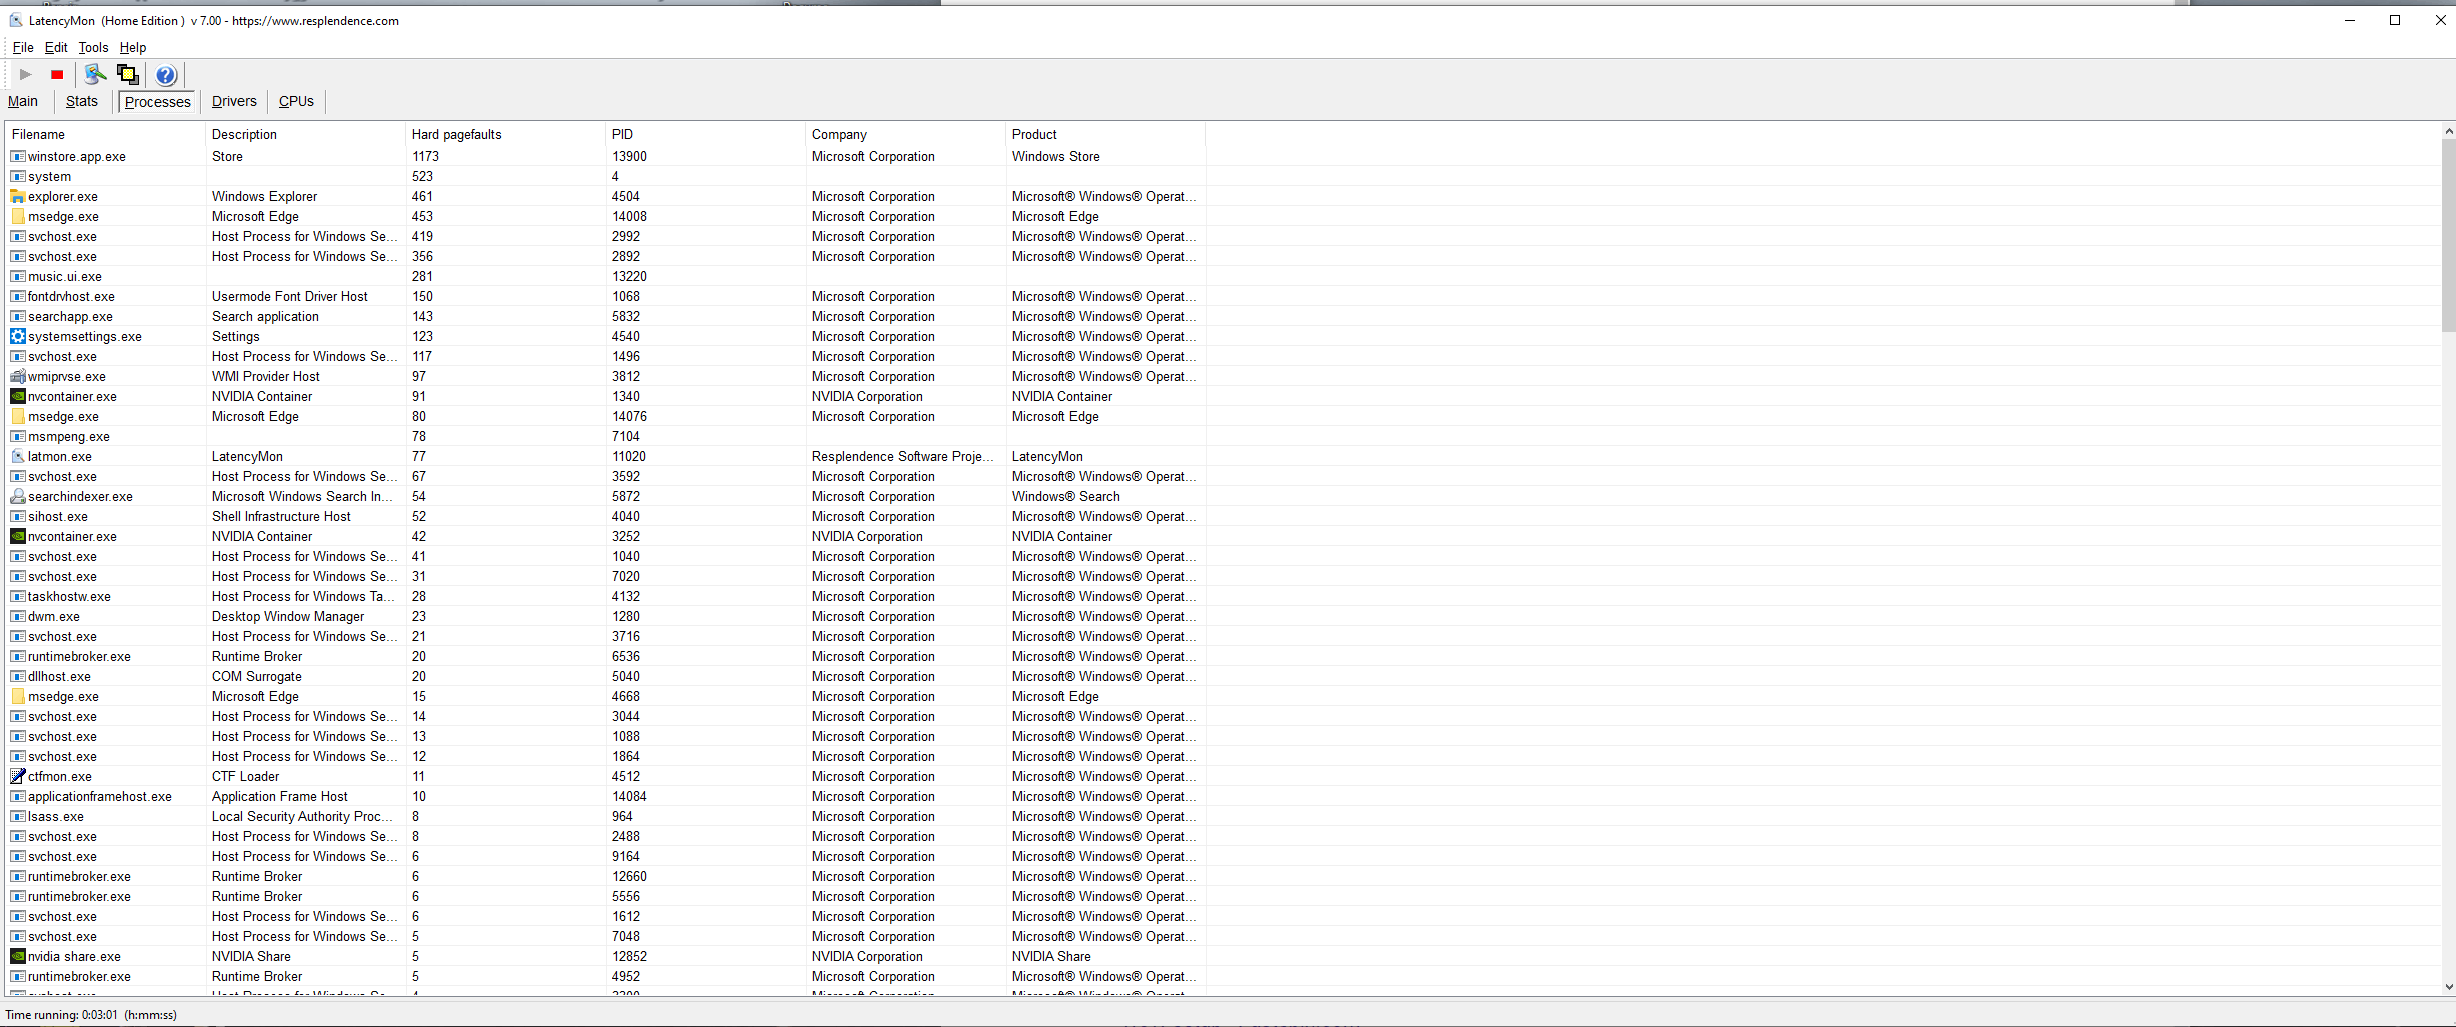Screen dimensions: 2456x1027
Task: Click the winstore.app.exe row icon
Action: pyautogui.click(x=18, y=156)
